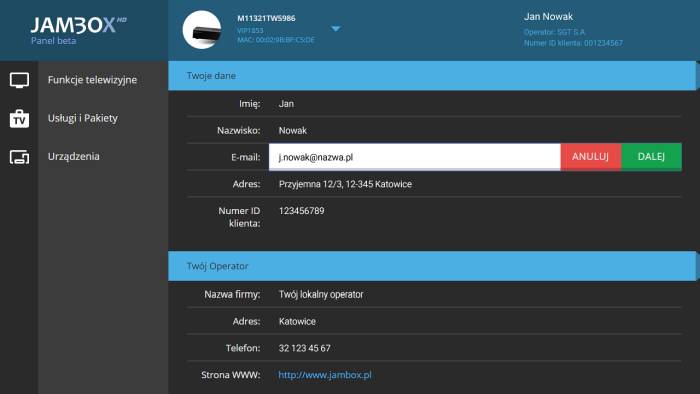
Task: Click the Twój Operator section header
Action: point(432,266)
